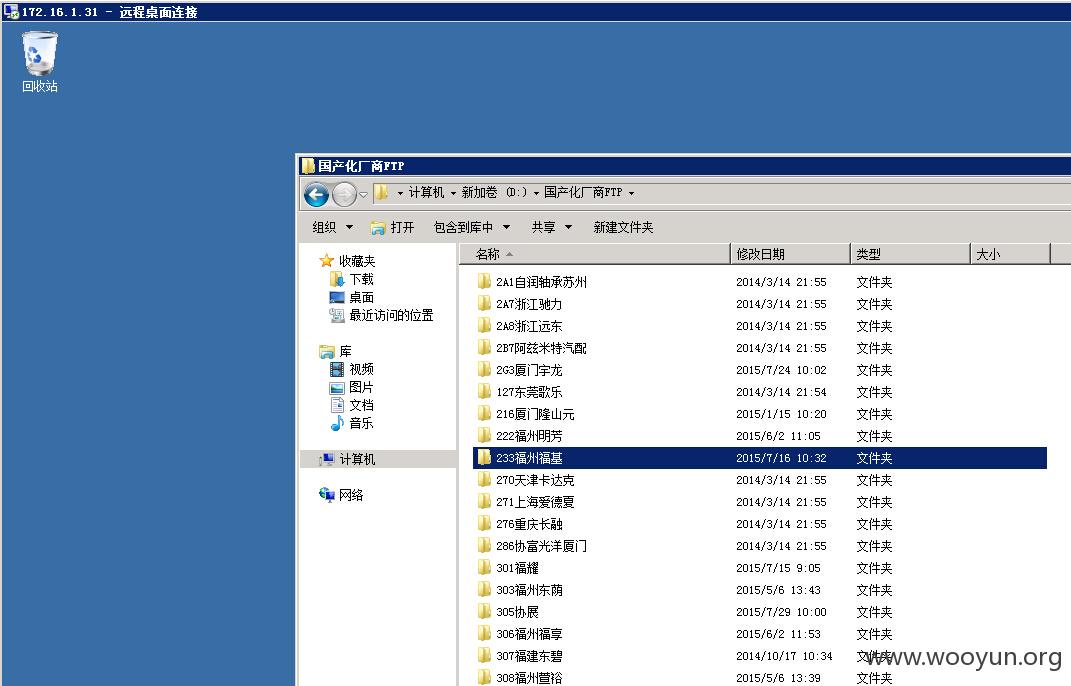Image resolution: width=1071 pixels, height=686 pixels.
Task: Select 桌面 in favorites list
Action: tap(352, 297)
